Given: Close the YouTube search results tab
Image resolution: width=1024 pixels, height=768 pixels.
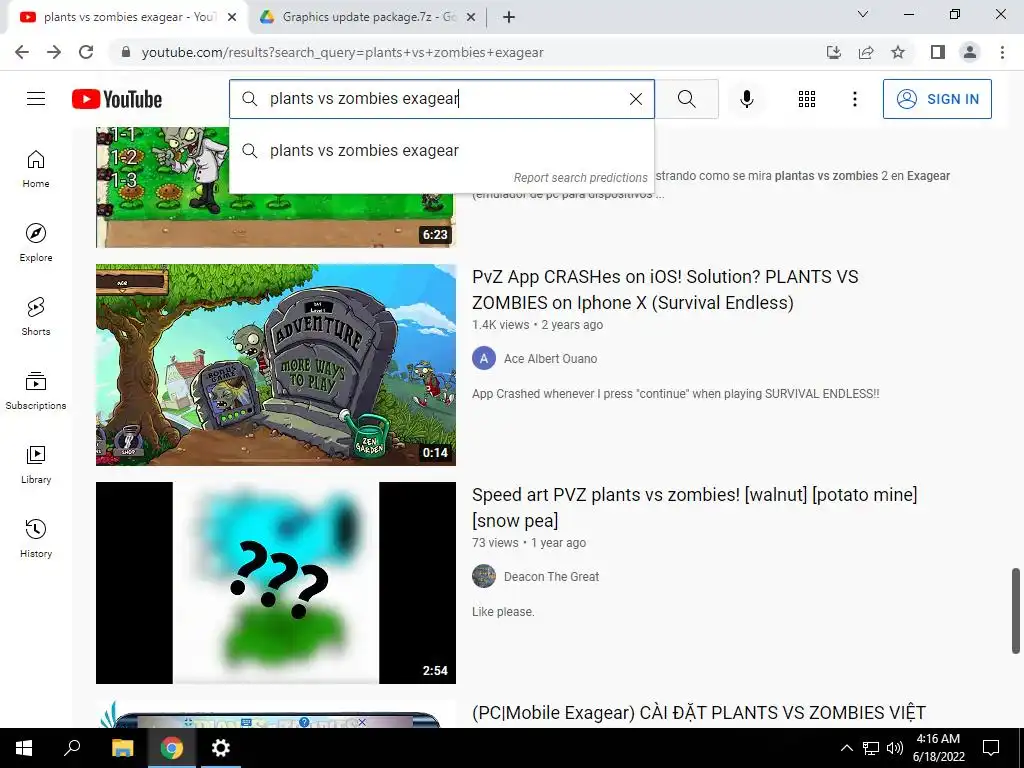Looking at the screenshot, I should click(x=232, y=18).
